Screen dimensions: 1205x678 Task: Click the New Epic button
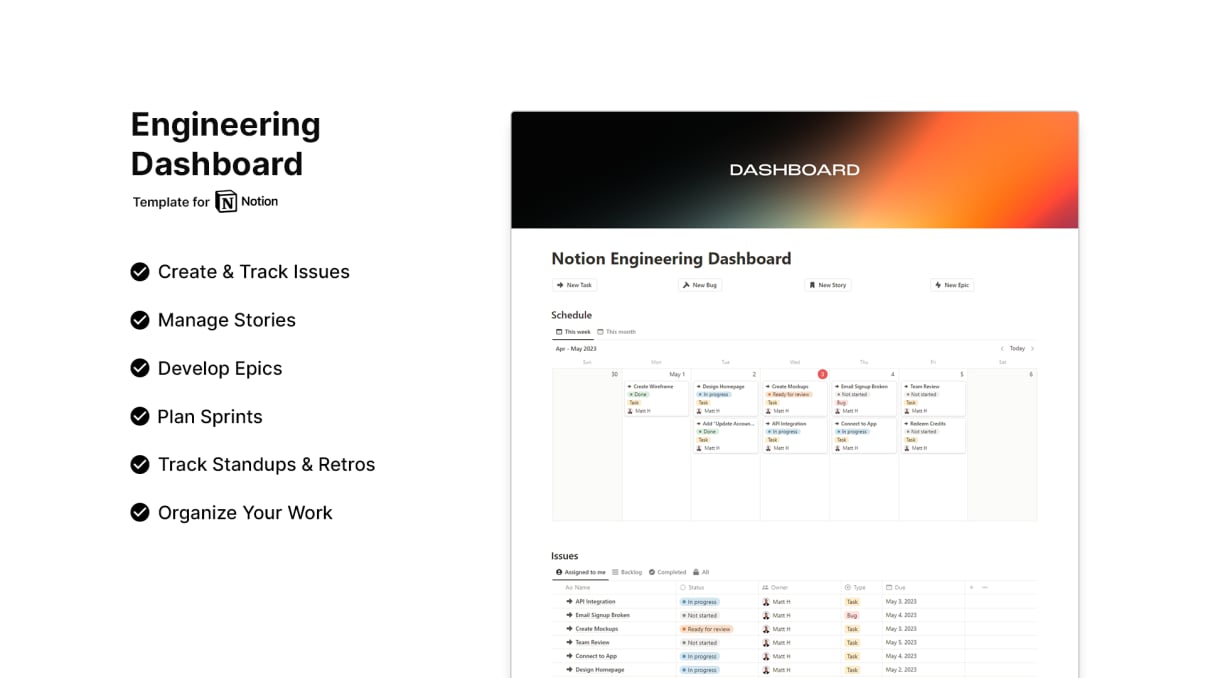click(x=952, y=285)
